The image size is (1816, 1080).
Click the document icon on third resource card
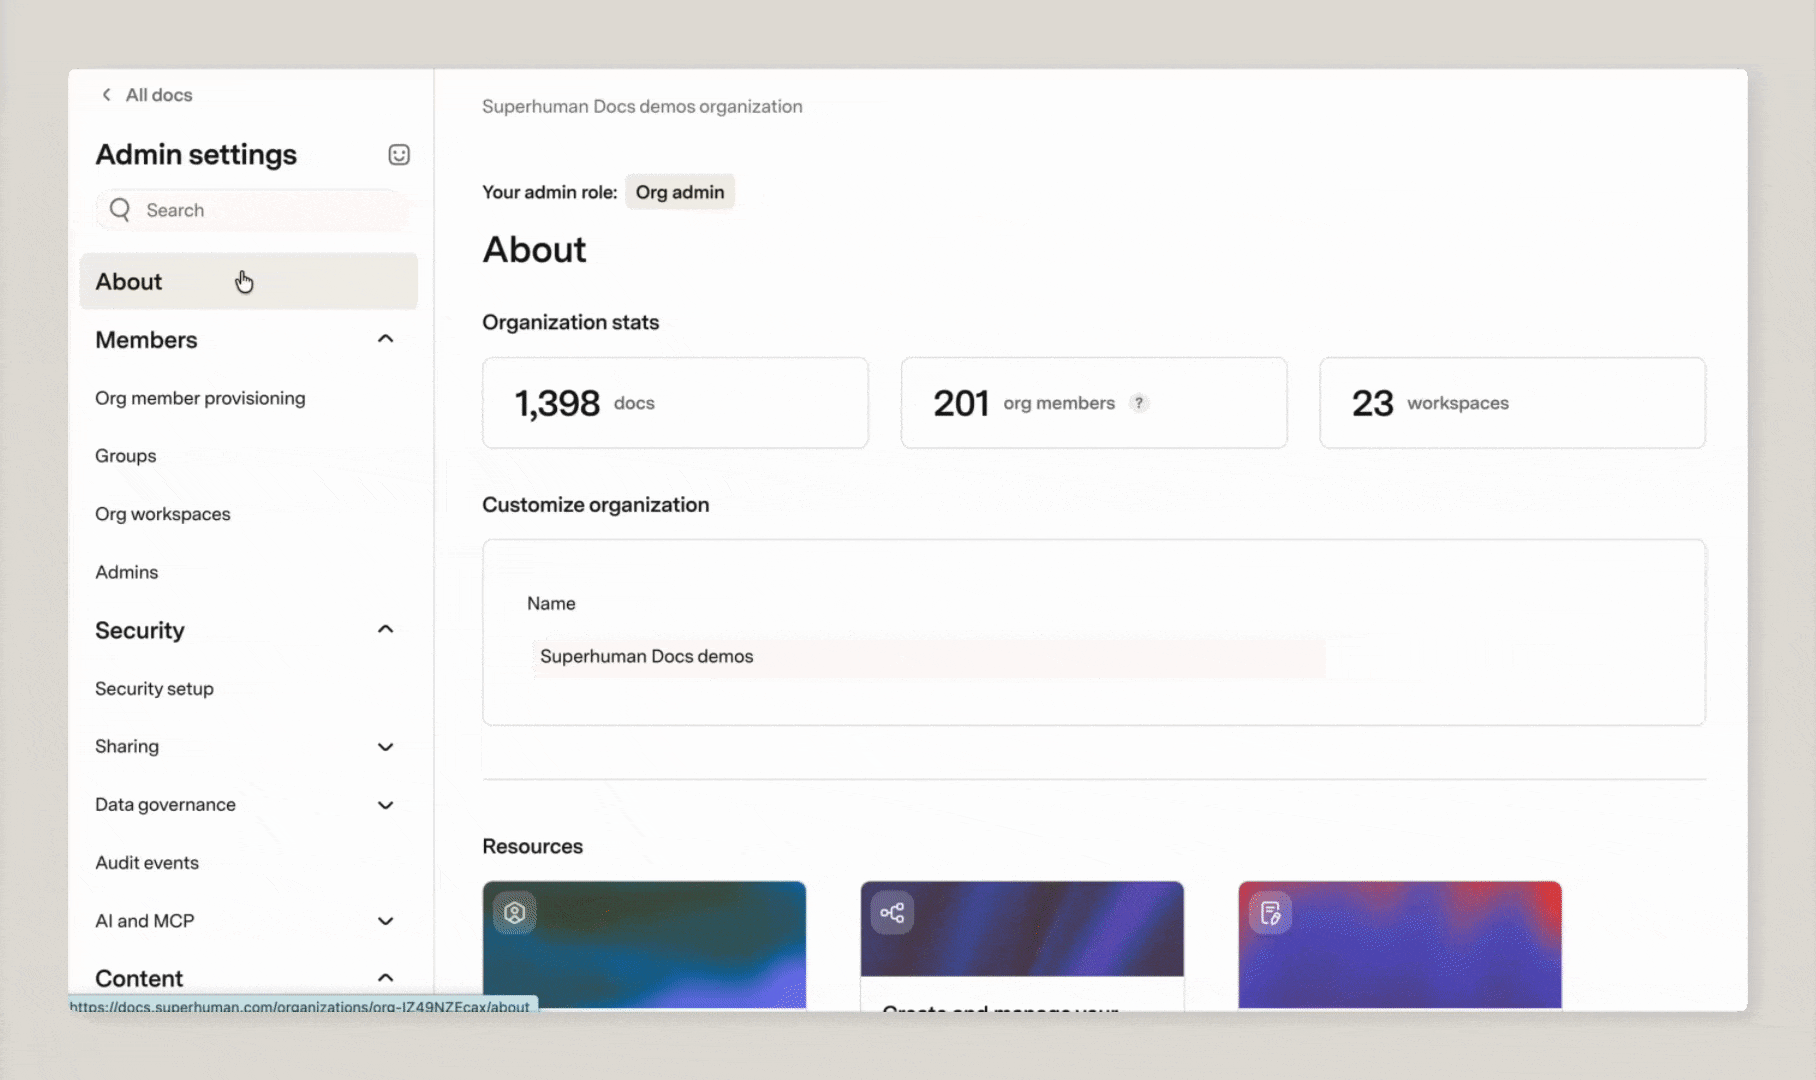coord(1270,912)
